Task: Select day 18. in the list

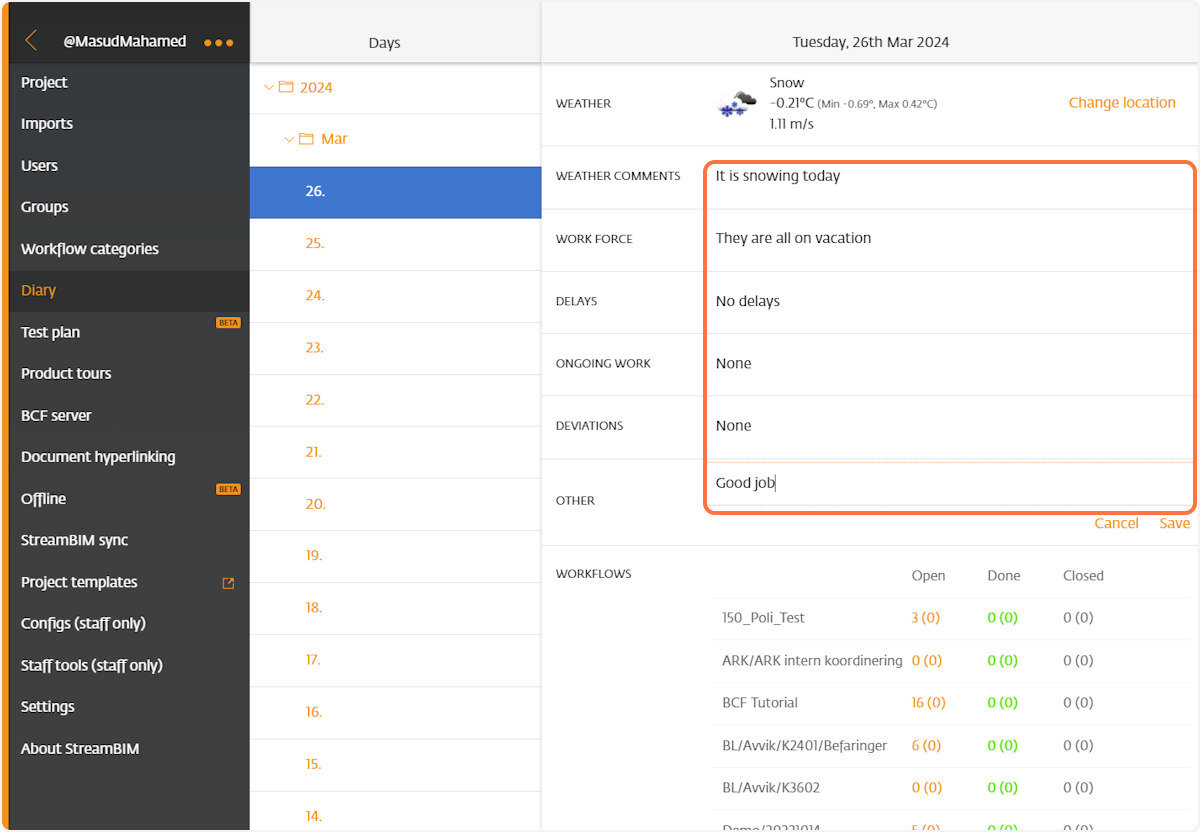Action: (396, 608)
